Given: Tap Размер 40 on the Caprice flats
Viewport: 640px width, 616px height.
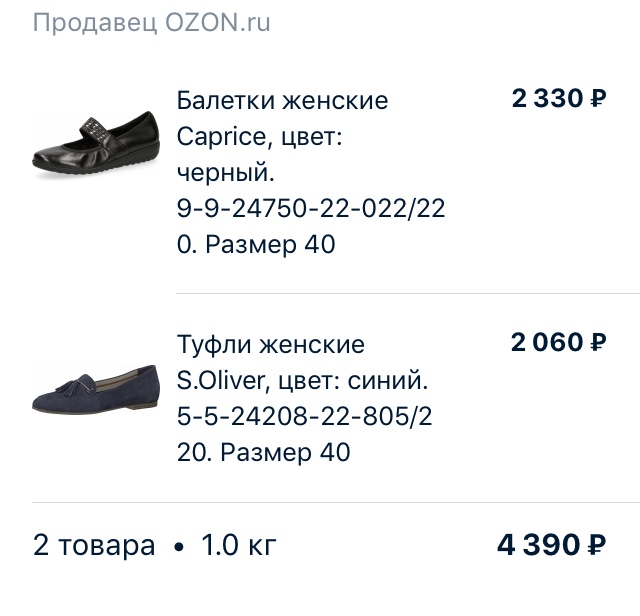Looking at the screenshot, I should 270,245.
